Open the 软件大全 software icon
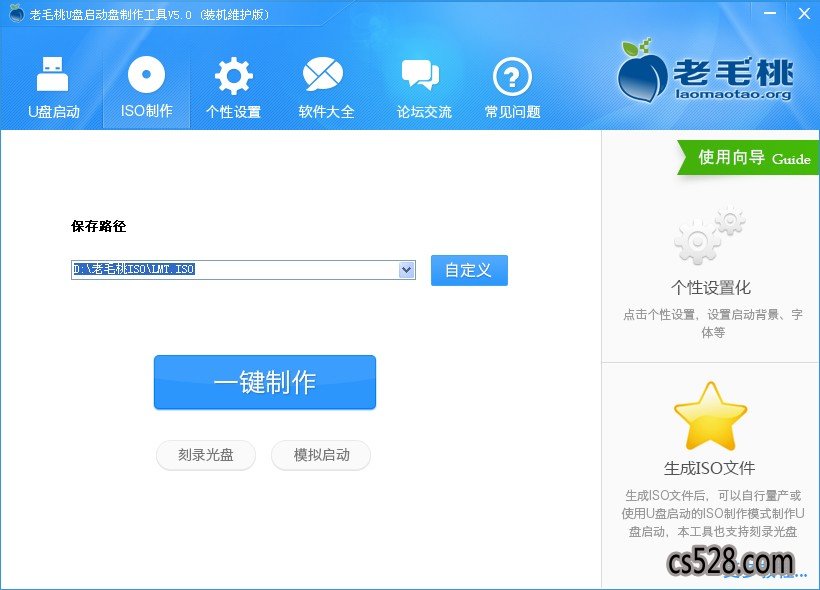The width and height of the screenshot is (820, 590). tap(323, 74)
